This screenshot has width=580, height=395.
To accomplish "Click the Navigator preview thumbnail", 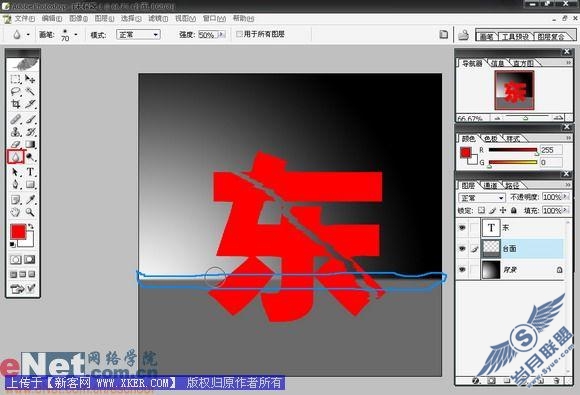I will coord(514,90).
